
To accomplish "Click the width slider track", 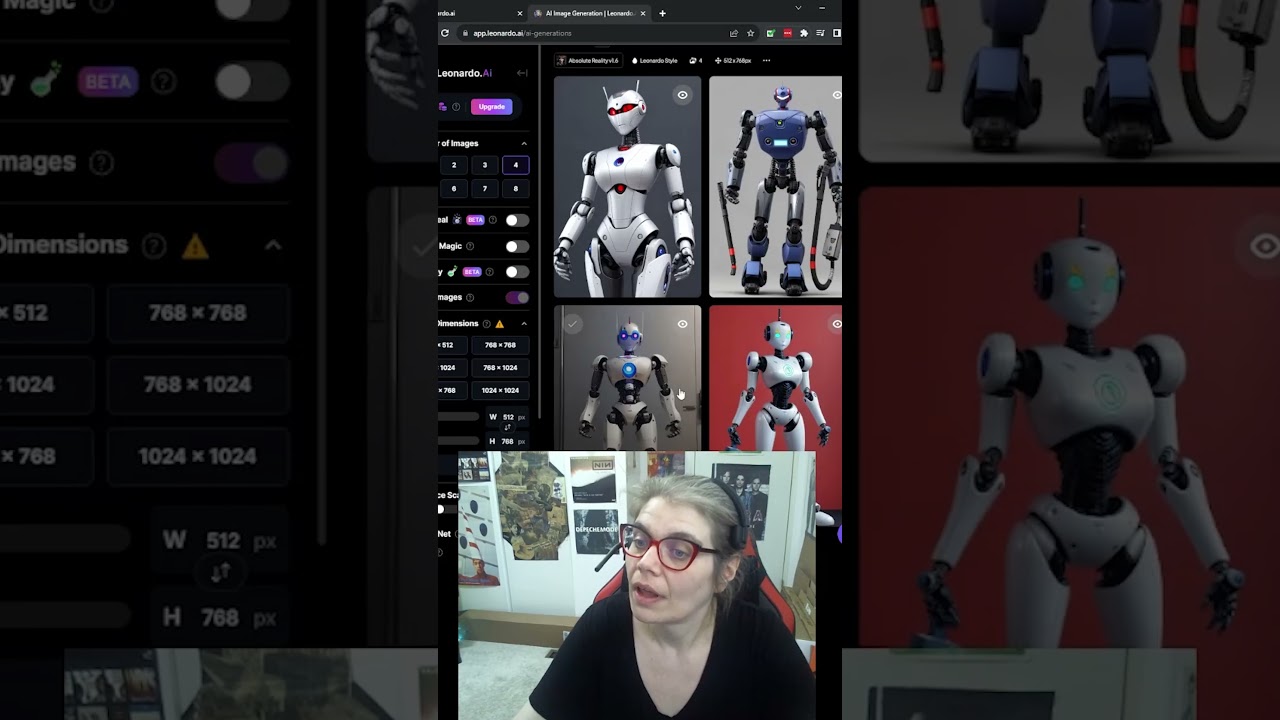I will [x=459, y=416].
